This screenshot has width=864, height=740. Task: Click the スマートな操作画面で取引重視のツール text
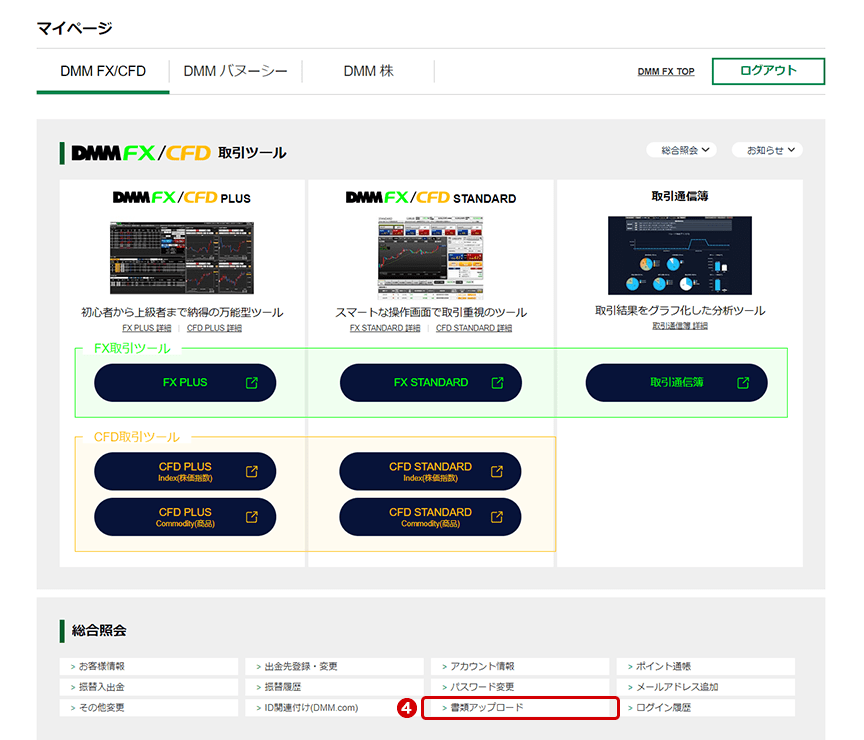pos(431,312)
